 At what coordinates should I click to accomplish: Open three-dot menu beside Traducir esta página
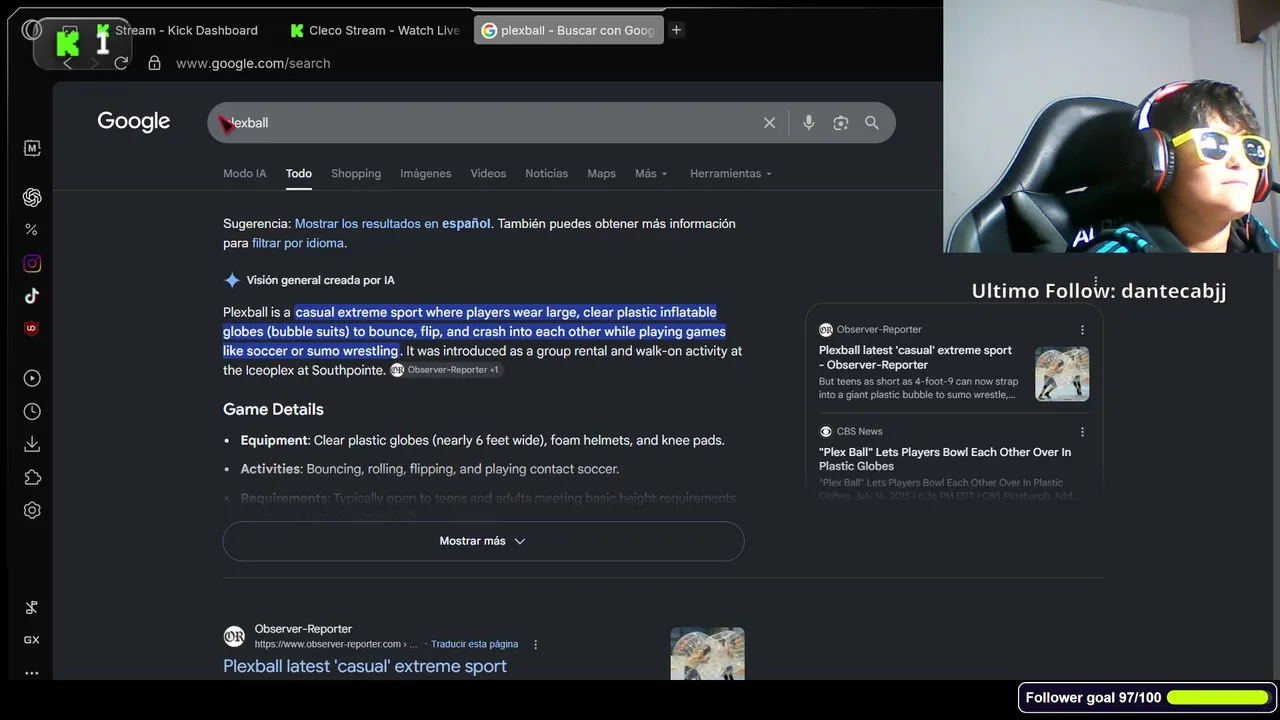pyautogui.click(x=536, y=645)
